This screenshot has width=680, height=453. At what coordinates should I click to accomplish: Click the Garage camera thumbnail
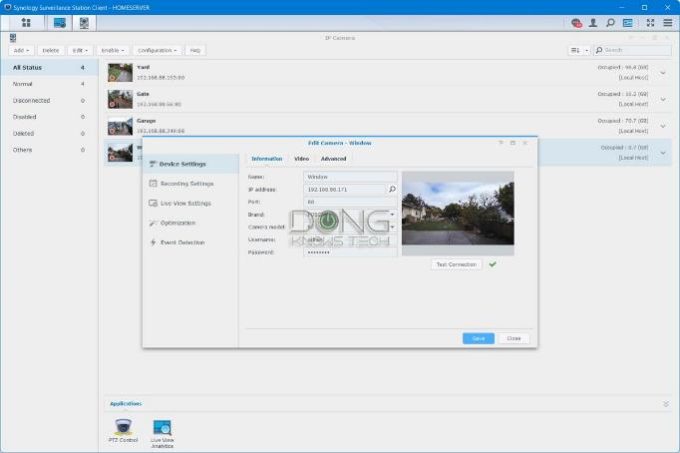click(x=120, y=126)
